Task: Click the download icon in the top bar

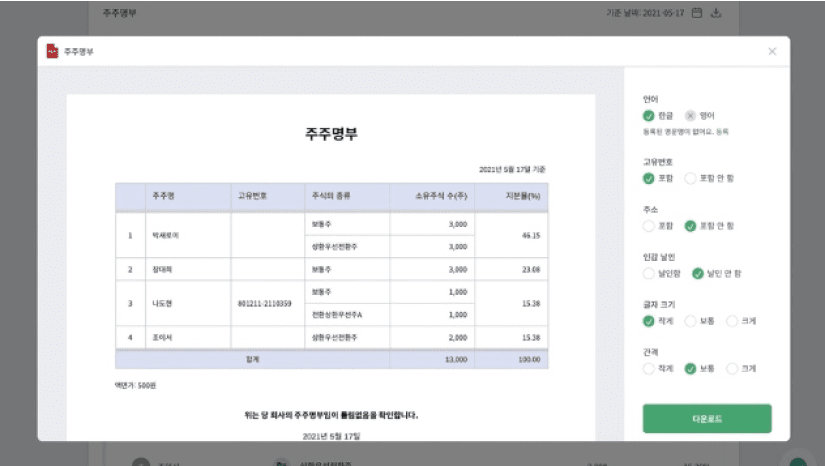Action: [x=716, y=13]
